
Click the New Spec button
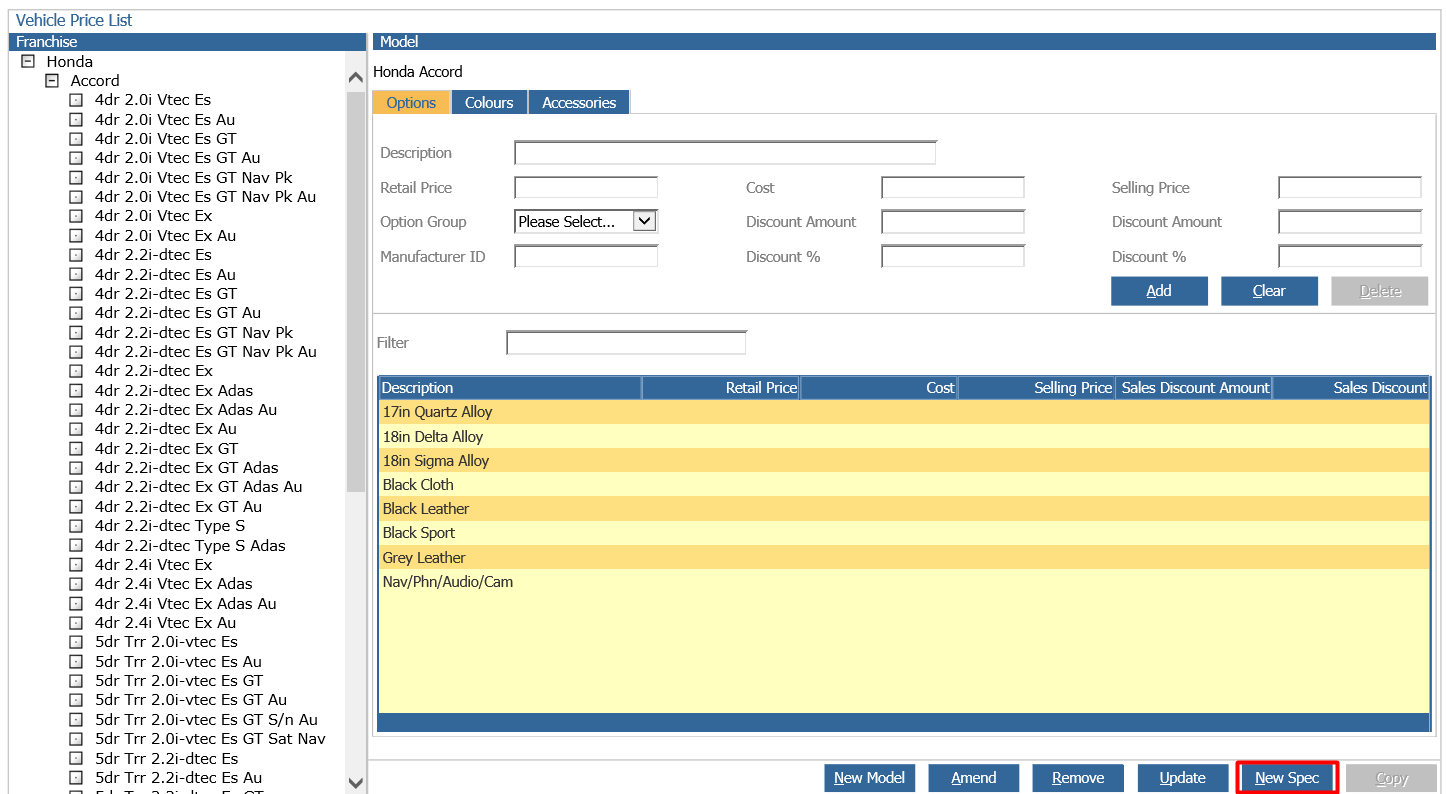(1287, 778)
